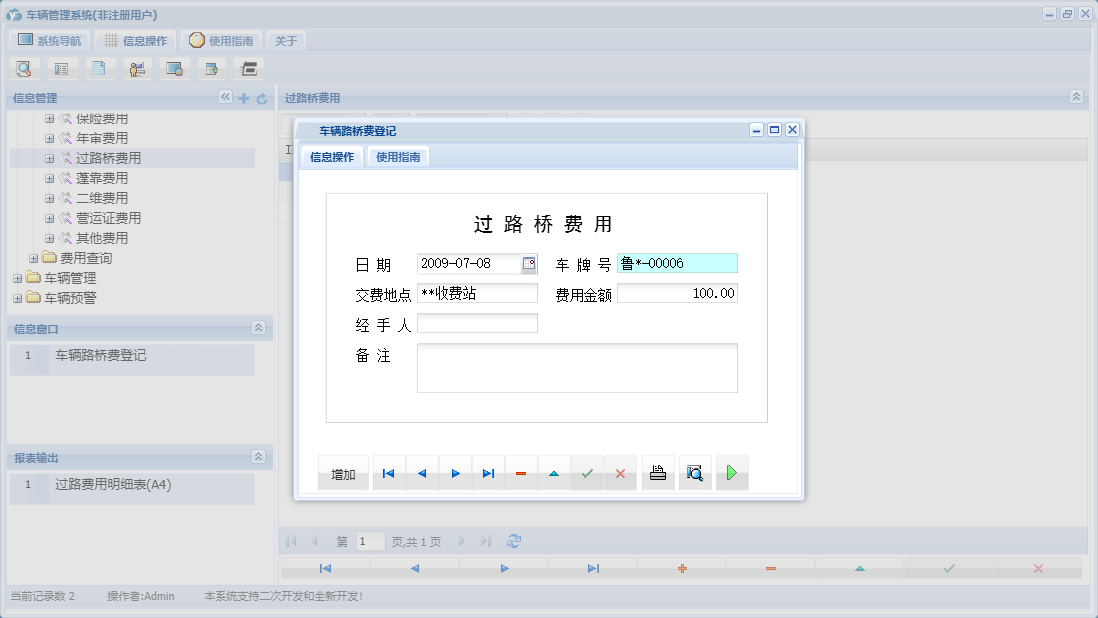Click the green execute arrow in the dialog

[732, 472]
